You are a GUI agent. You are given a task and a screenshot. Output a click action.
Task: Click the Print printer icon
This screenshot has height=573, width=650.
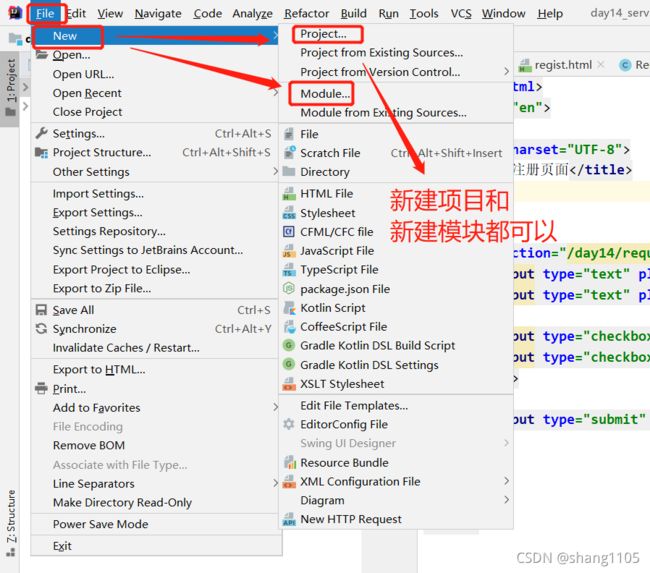tap(41, 388)
